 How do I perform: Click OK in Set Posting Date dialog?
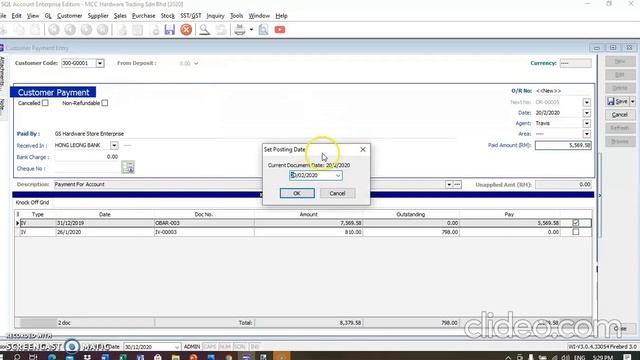coord(297,193)
